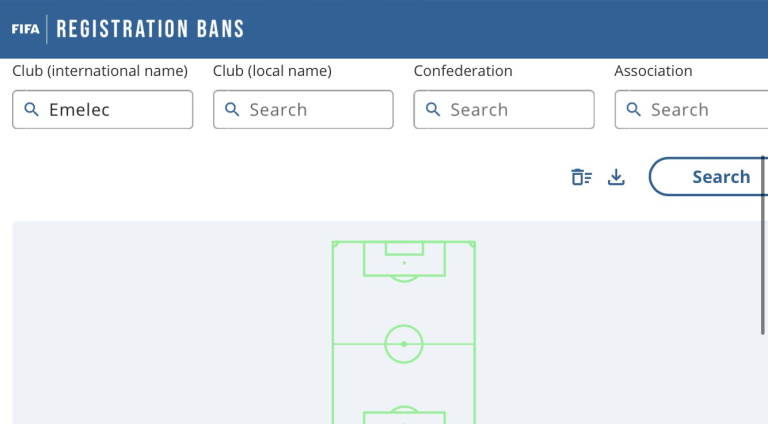
Task: Click magnifier icon in Club international name field
Action: (31, 109)
